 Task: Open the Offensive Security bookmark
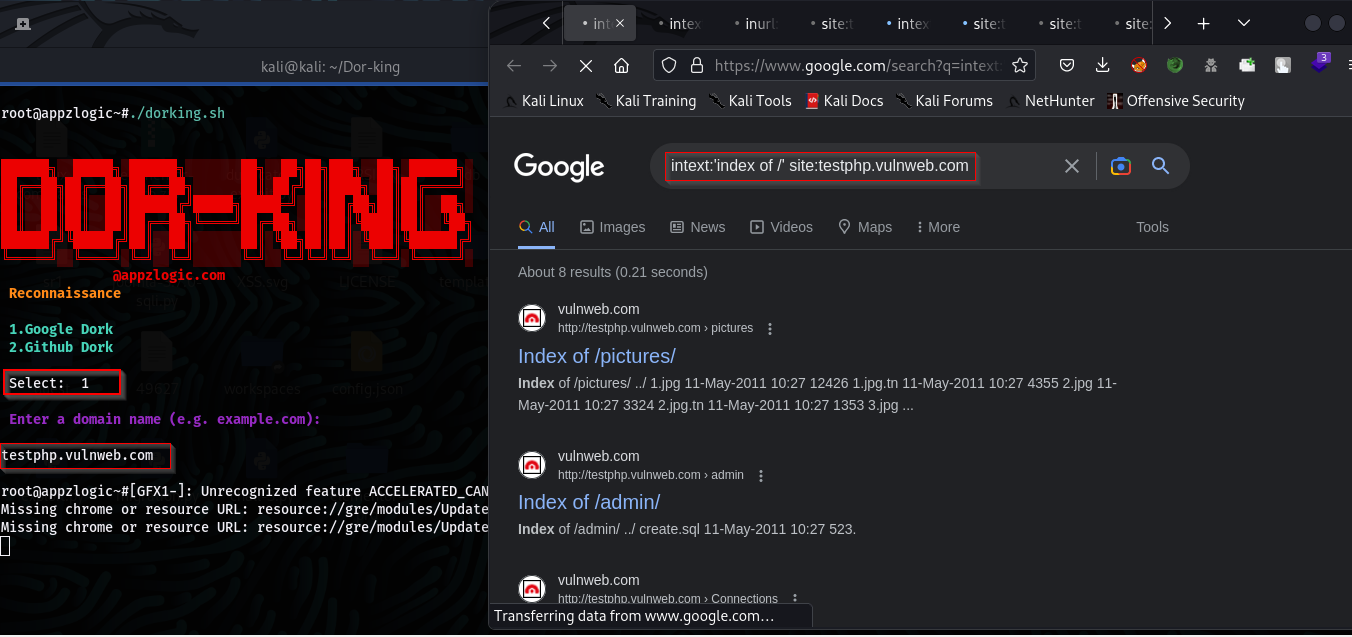pyautogui.click(x=1176, y=101)
